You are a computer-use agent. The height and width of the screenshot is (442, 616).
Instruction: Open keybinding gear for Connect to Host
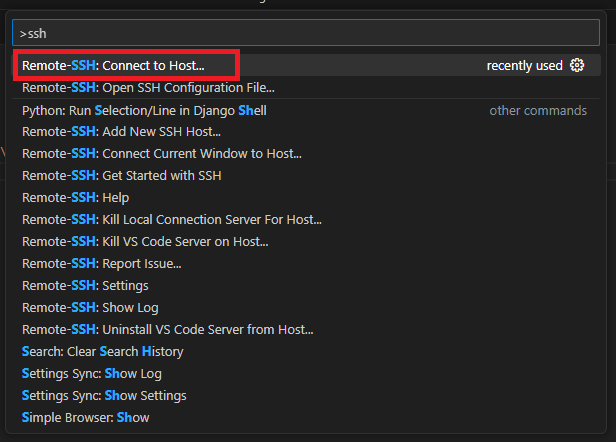(577, 65)
